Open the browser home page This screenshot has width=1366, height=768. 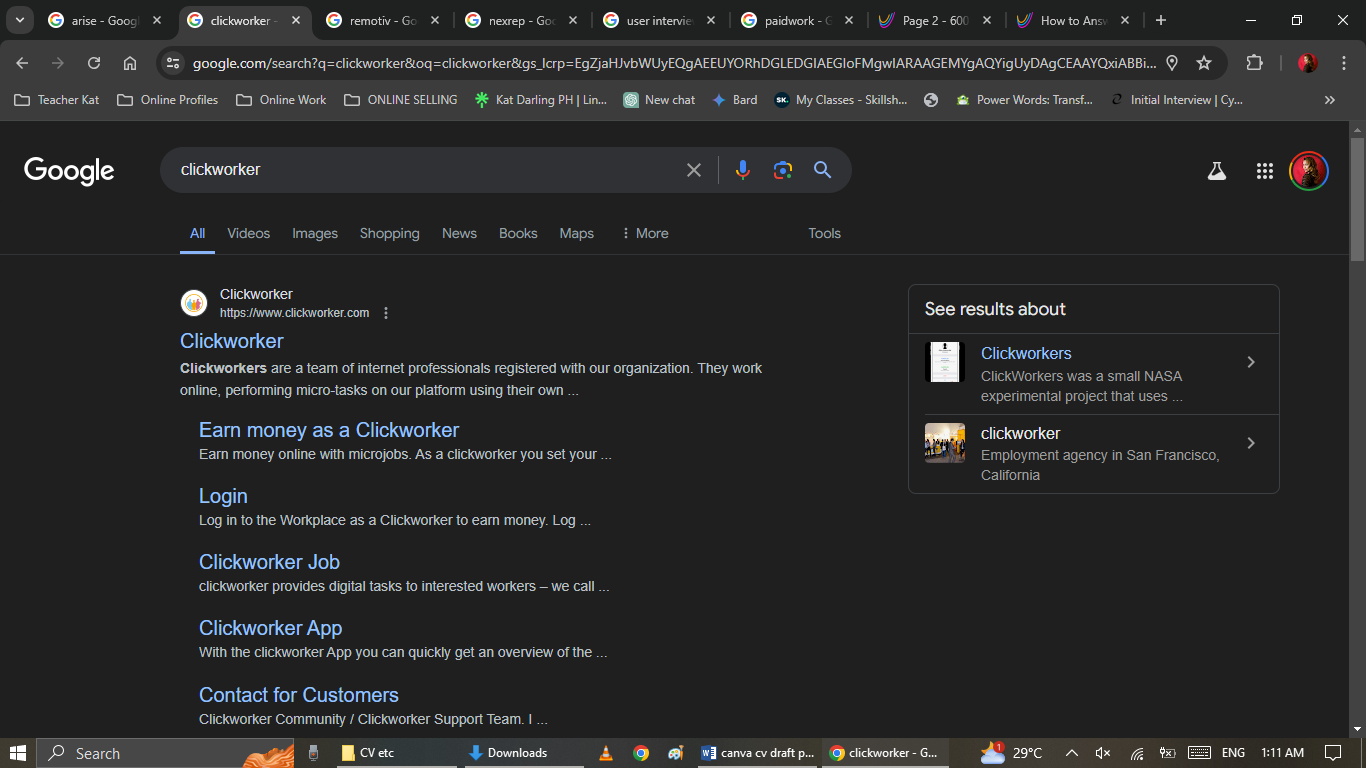pyautogui.click(x=130, y=63)
